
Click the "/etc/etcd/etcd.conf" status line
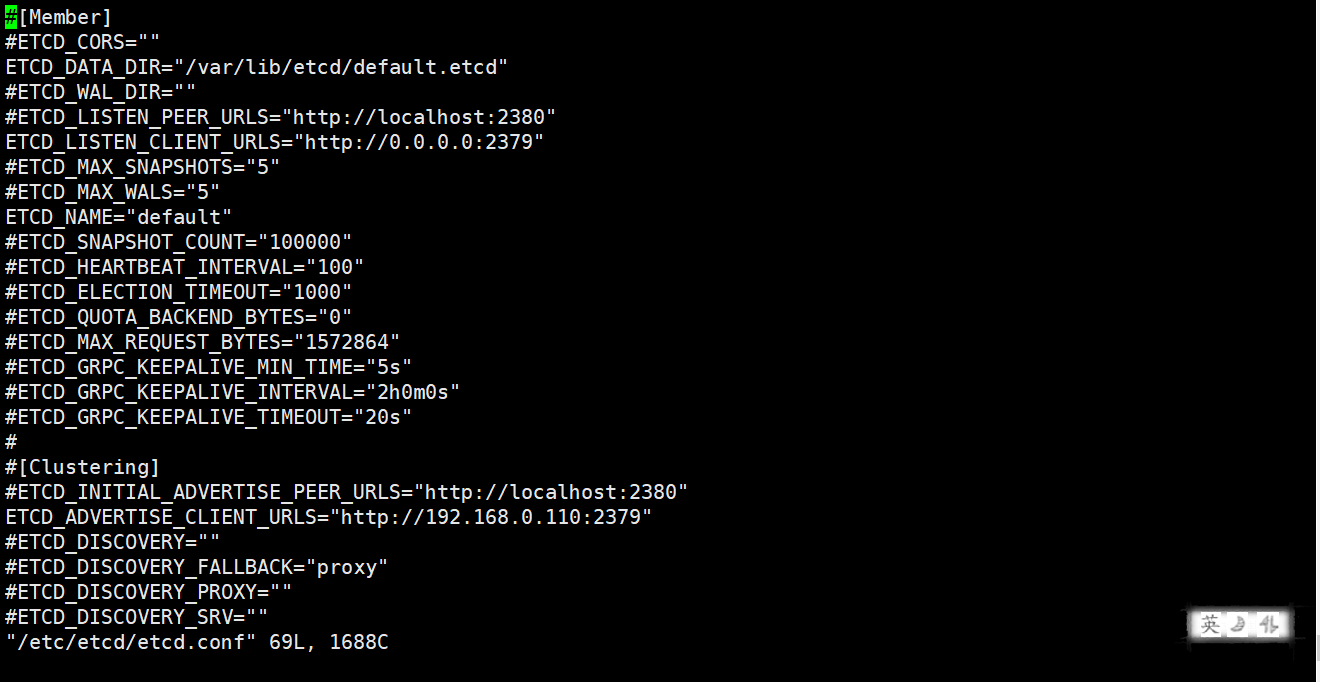(x=197, y=642)
